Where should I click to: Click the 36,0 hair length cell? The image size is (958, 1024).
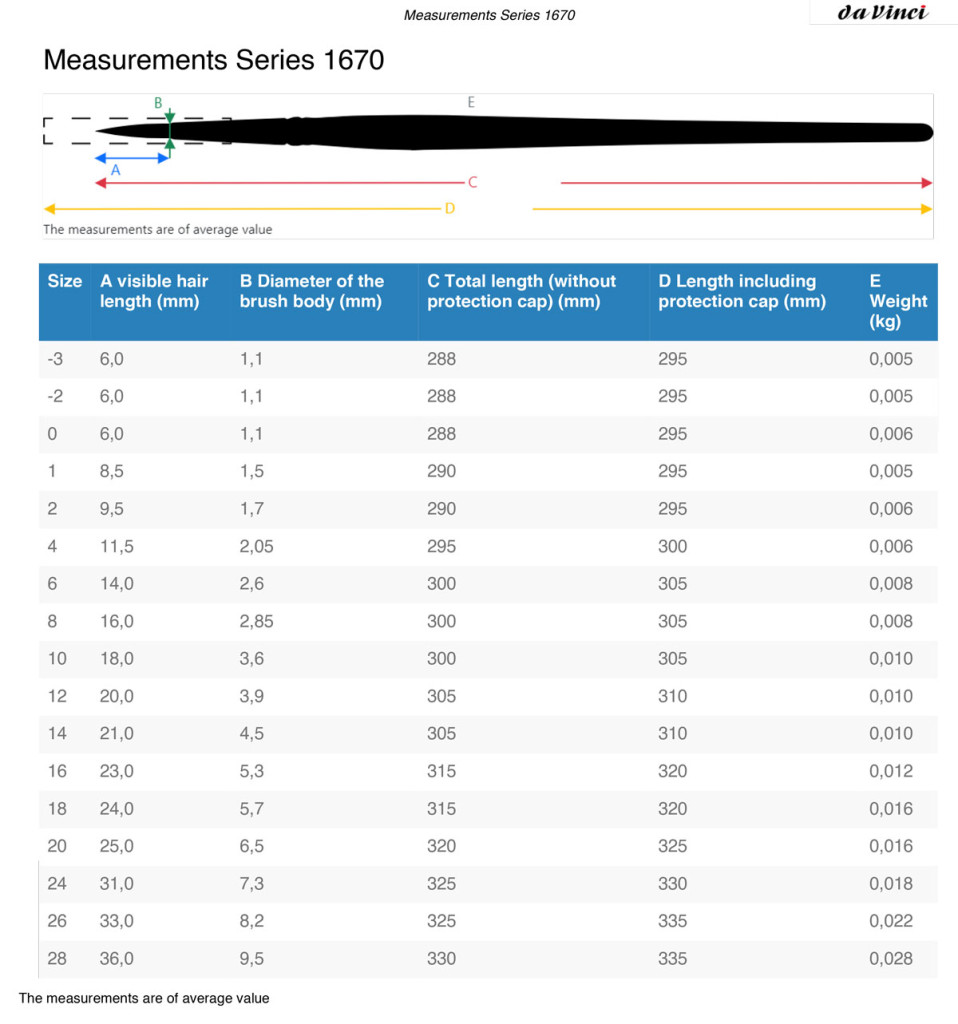(x=116, y=958)
